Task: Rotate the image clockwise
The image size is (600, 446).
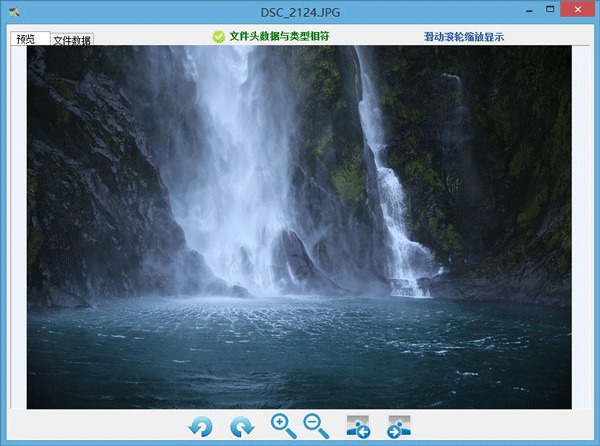Action: [x=242, y=427]
